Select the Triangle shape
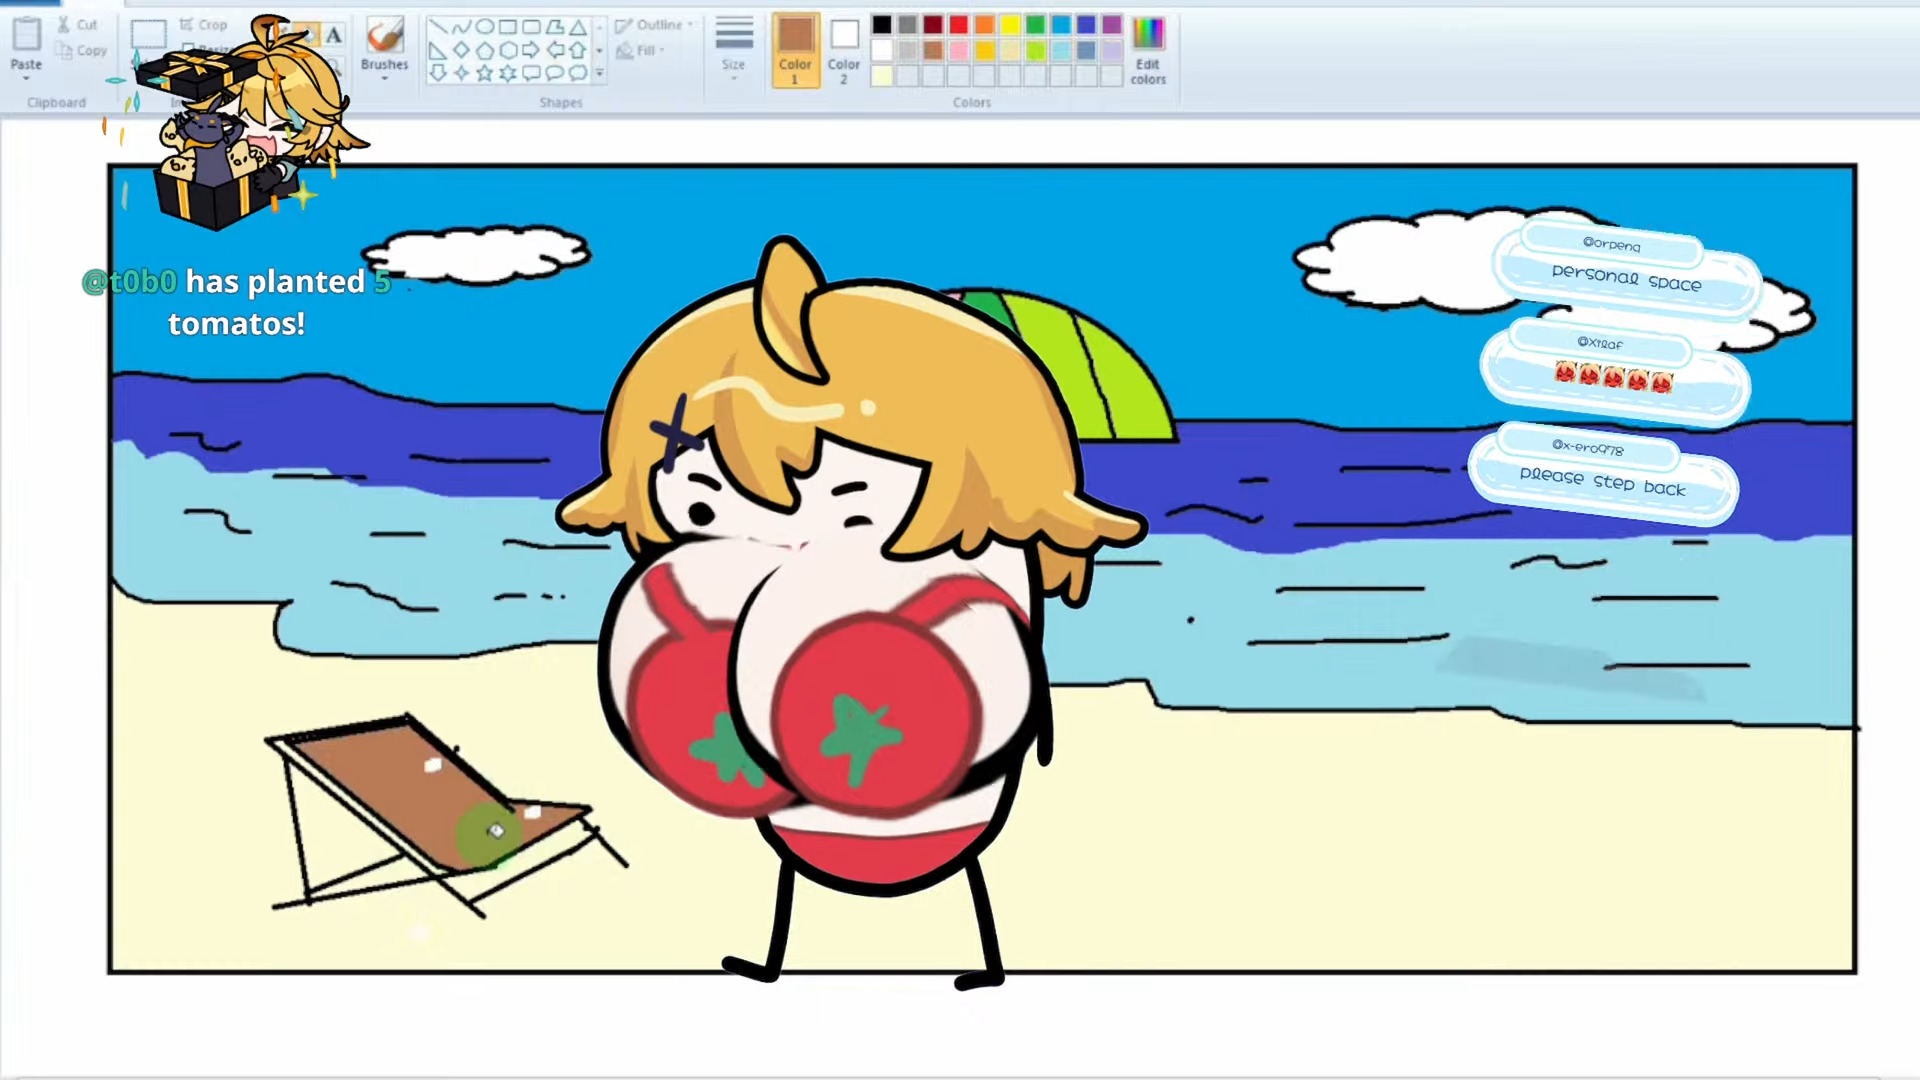 [x=578, y=27]
